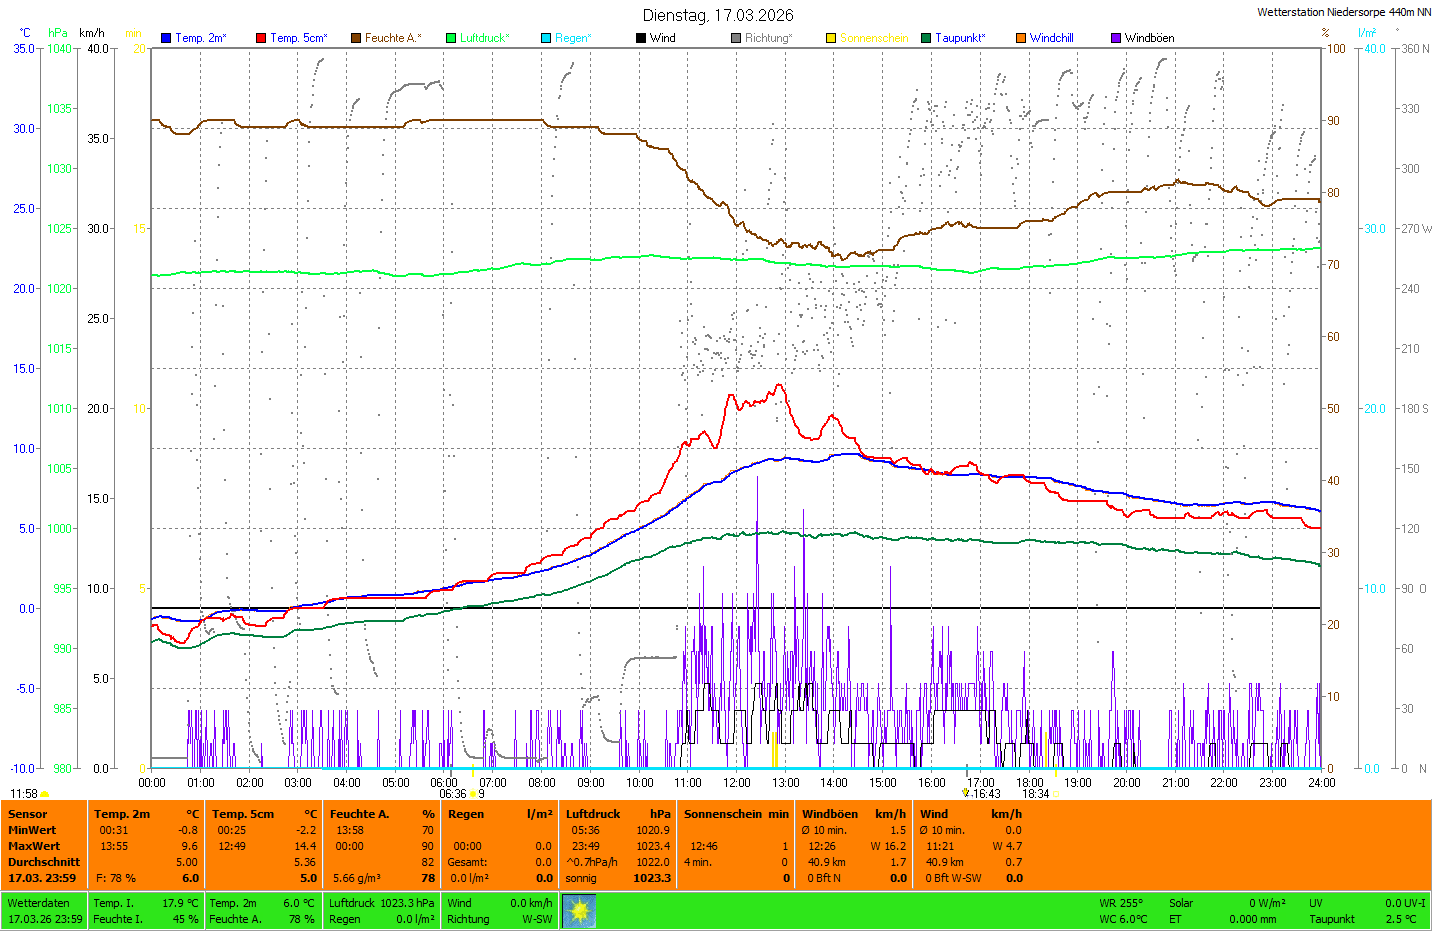1432x931 pixels.
Task: Click the sunny weather icon in green bar
Action: coord(579,911)
